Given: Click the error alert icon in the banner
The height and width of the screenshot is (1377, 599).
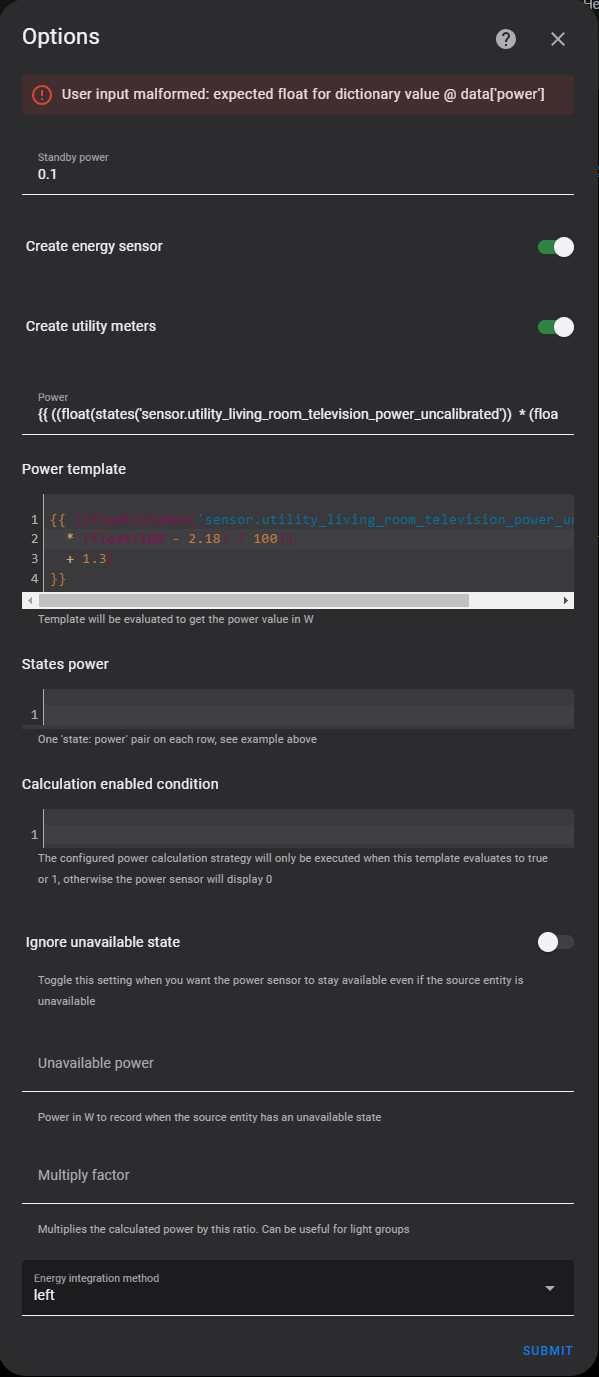Looking at the screenshot, I should tap(39, 94).
